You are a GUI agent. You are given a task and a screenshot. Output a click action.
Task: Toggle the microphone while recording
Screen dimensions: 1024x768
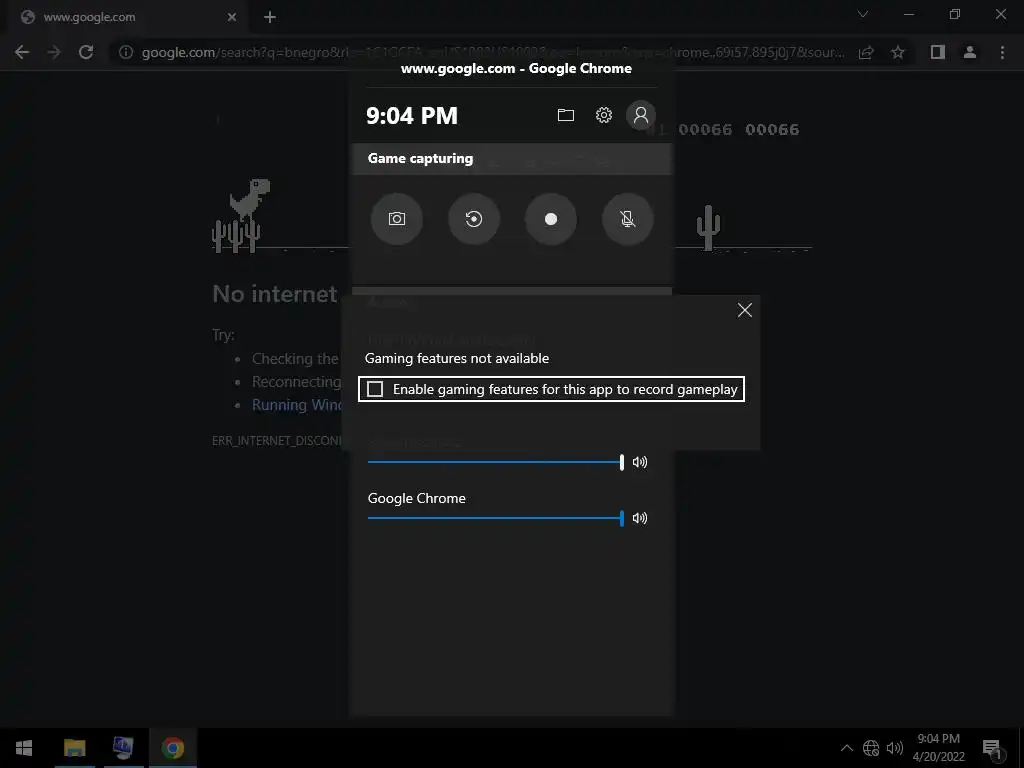point(628,219)
